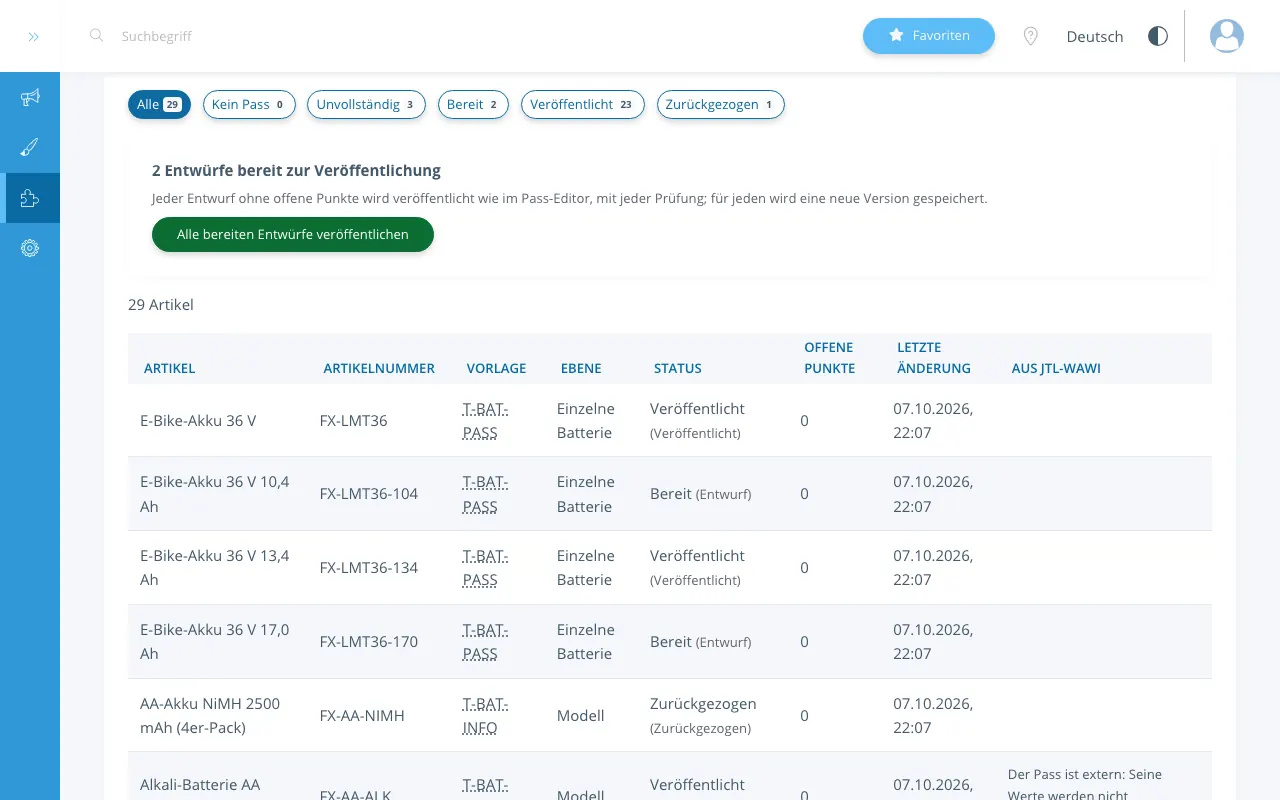Select the Zurückgezogen filter chip

pos(721,104)
